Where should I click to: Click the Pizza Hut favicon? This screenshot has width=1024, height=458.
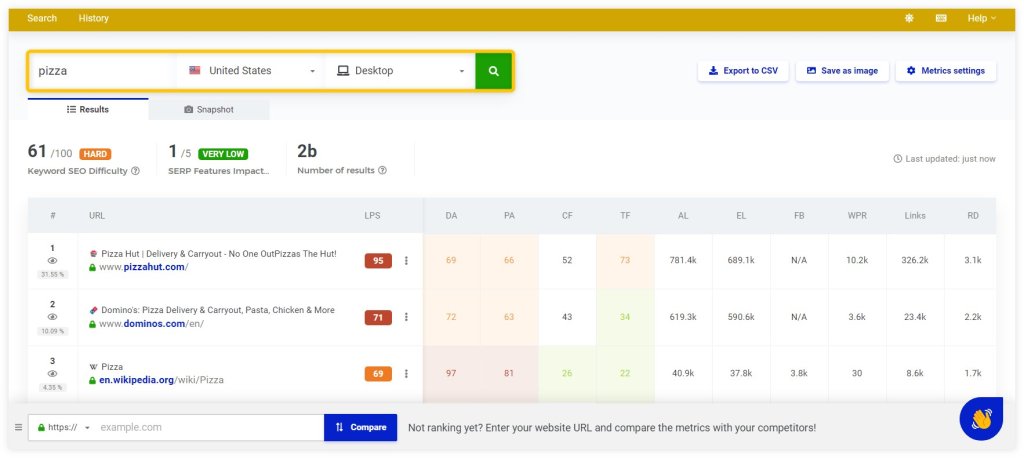[x=93, y=254]
